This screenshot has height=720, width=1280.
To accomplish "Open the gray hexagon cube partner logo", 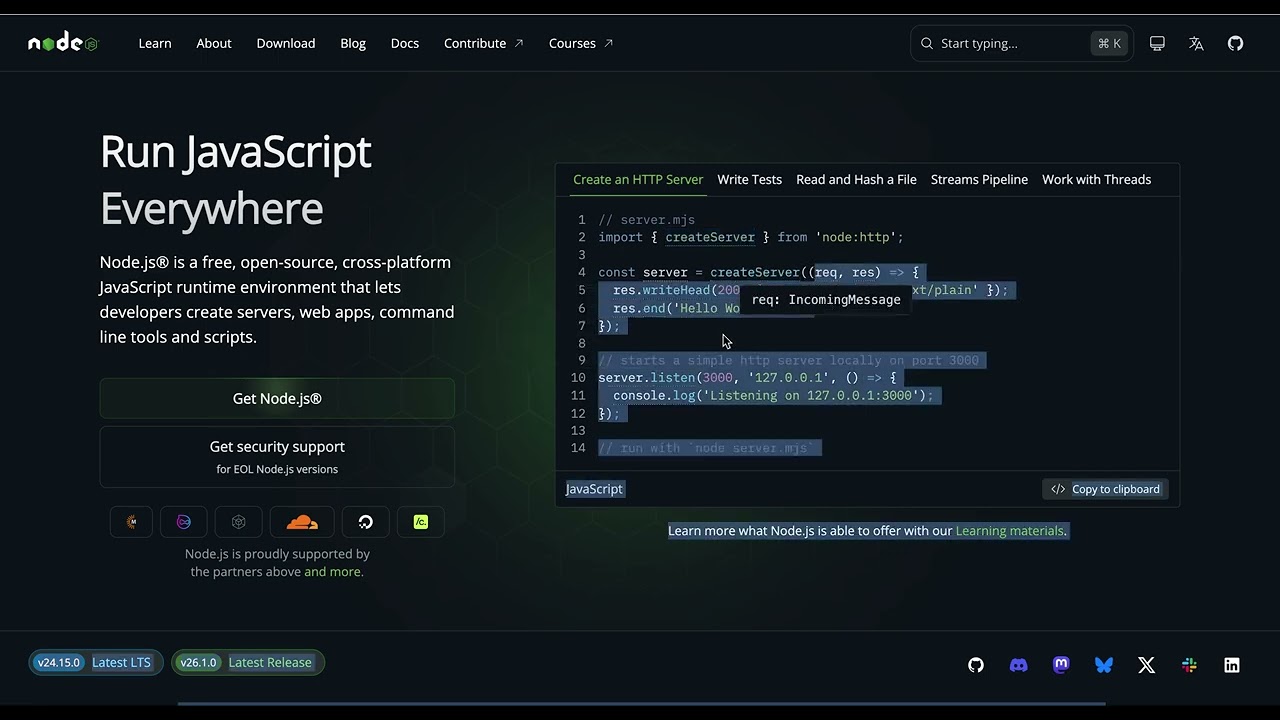I will (238, 522).
